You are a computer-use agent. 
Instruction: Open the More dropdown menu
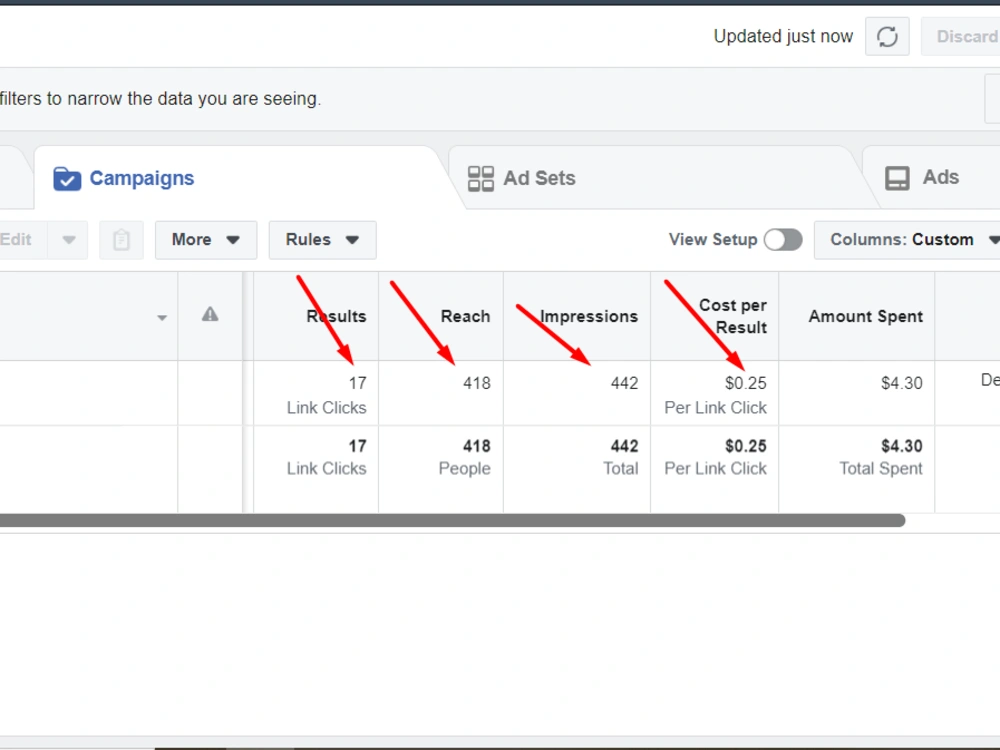pyautogui.click(x=206, y=240)
